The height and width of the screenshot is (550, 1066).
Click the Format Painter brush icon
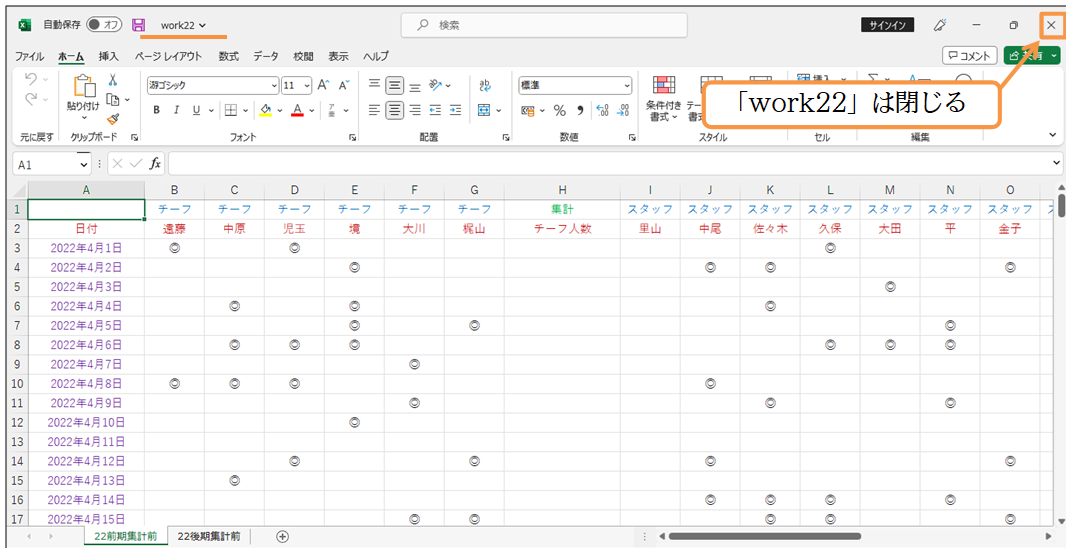(x=113, y=118)
